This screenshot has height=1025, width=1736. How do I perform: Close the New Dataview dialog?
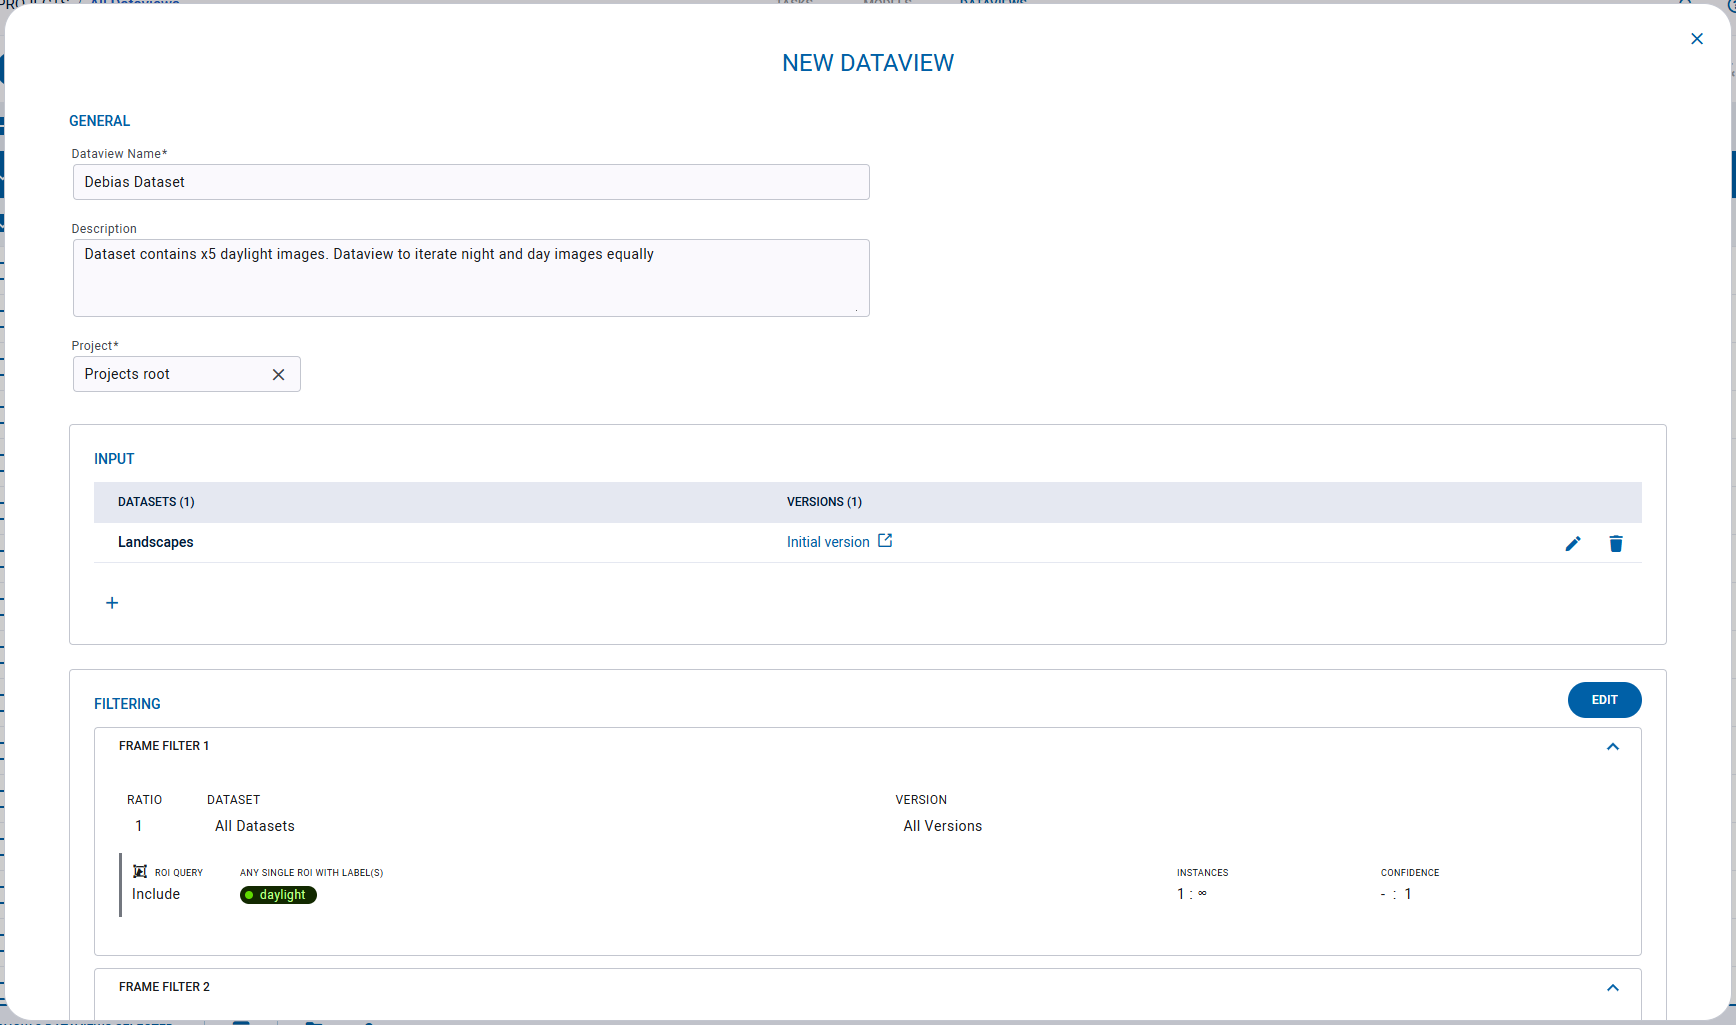click(1697, 38)
